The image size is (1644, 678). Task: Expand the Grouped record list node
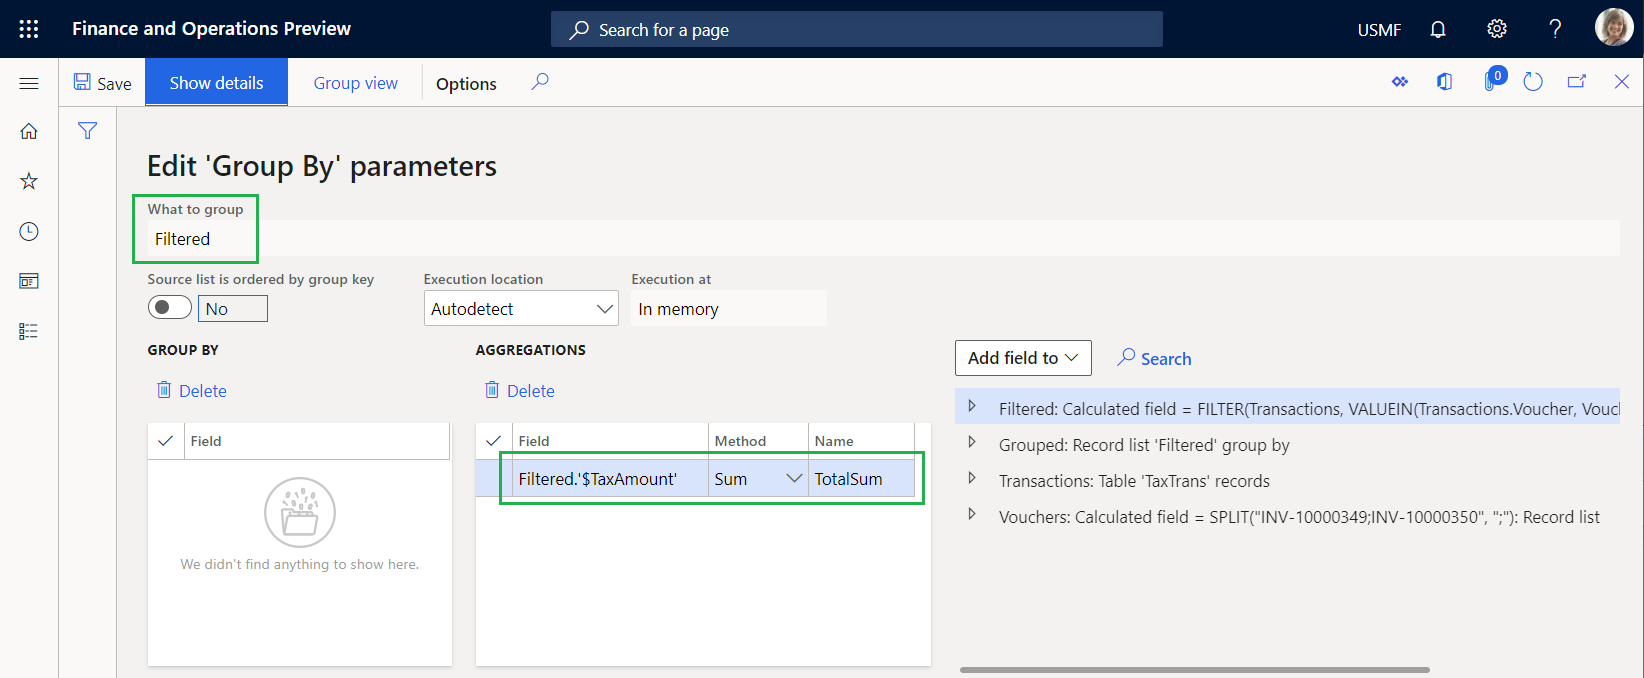[x=971, y=442]
